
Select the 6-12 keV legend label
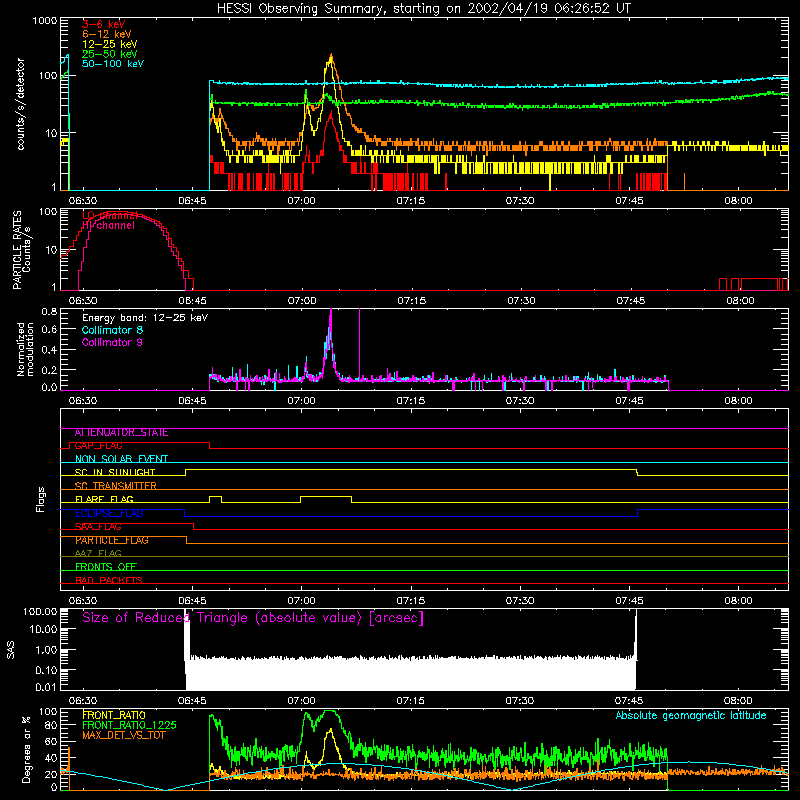[107, 34]
